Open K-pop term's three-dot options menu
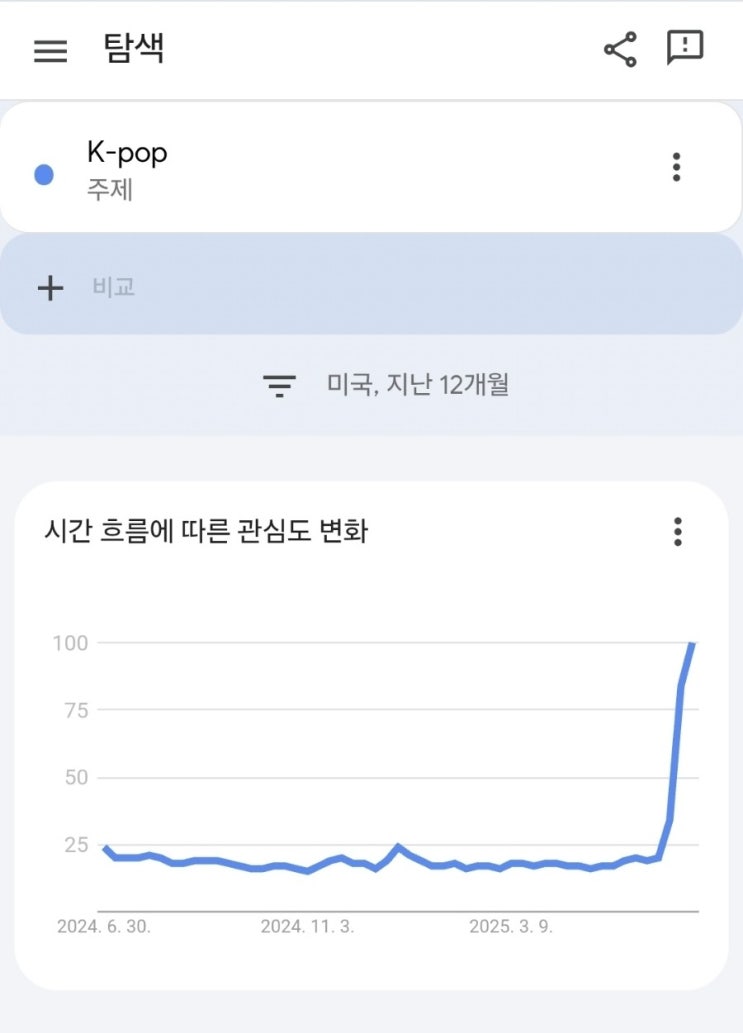Viewport: 743px width, 1033px height. 677,167
